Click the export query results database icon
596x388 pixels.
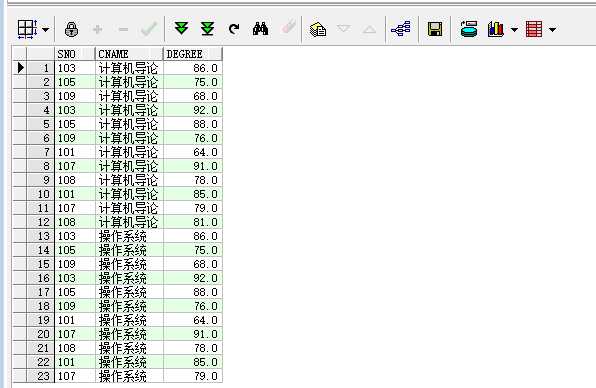click(x=469, y=29)
